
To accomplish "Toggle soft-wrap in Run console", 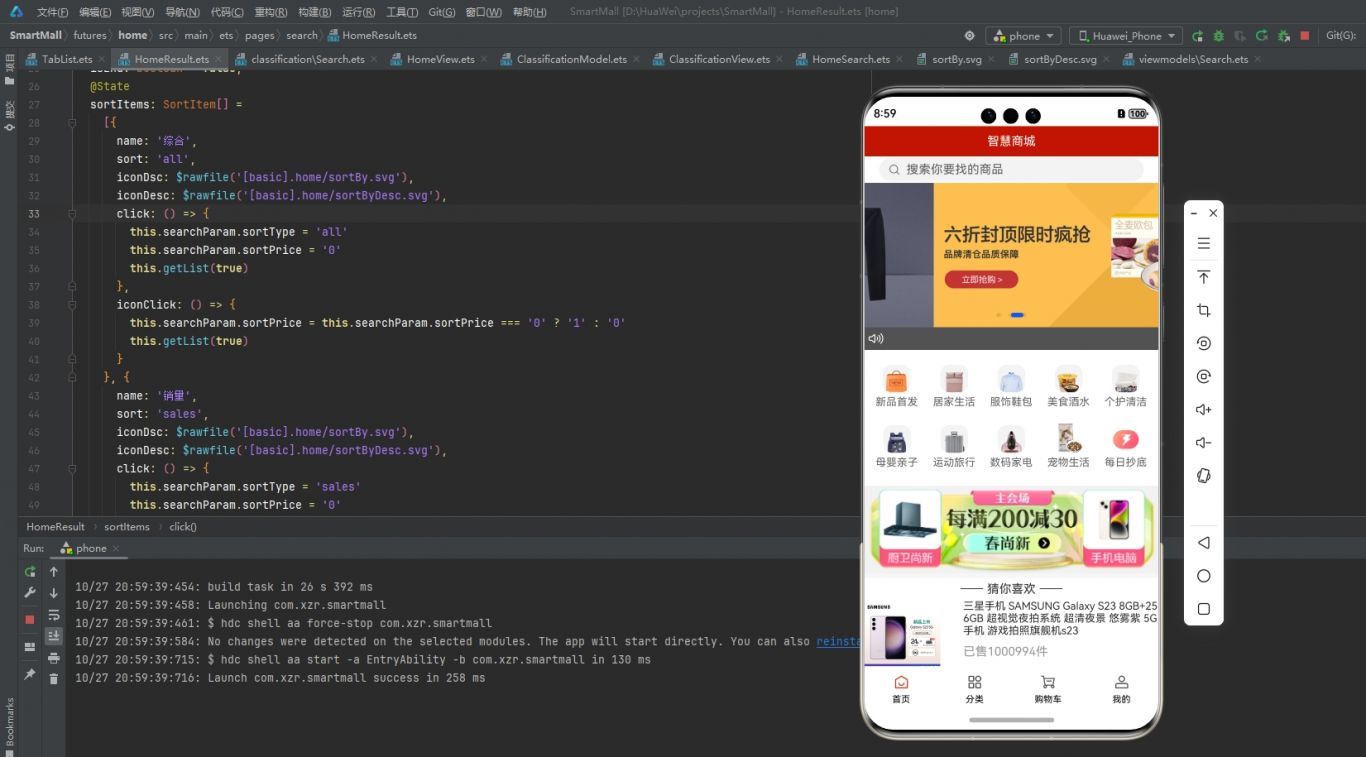I will click(54, 615).
